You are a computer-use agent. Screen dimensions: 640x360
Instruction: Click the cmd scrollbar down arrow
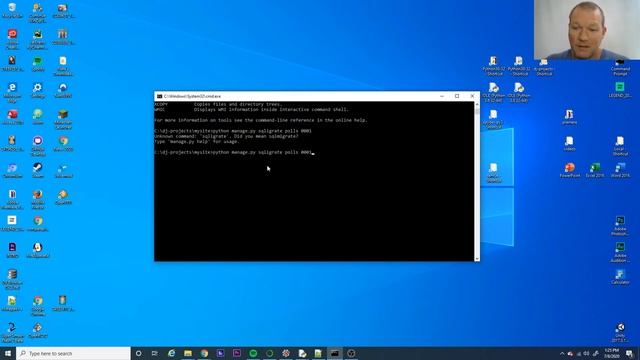pos(477,258)
